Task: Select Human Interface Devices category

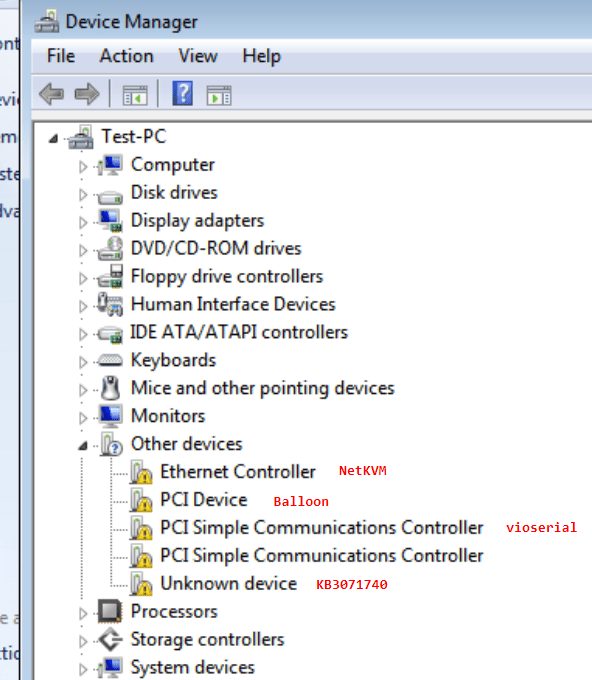Action: [233, 304]
